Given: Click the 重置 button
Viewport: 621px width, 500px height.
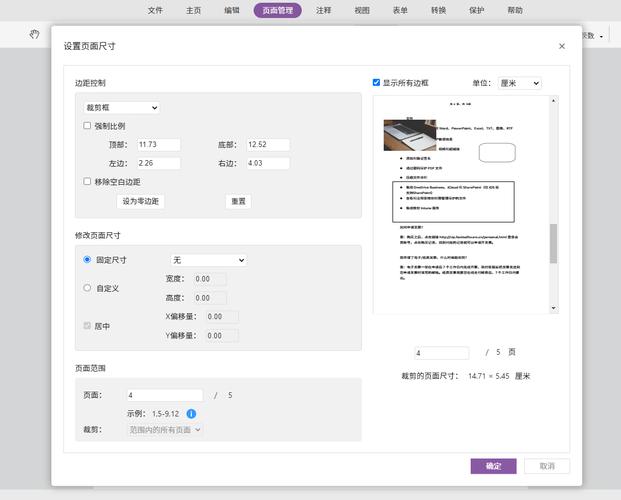Looking at the screenshot, I should click(x=238, y=201).
